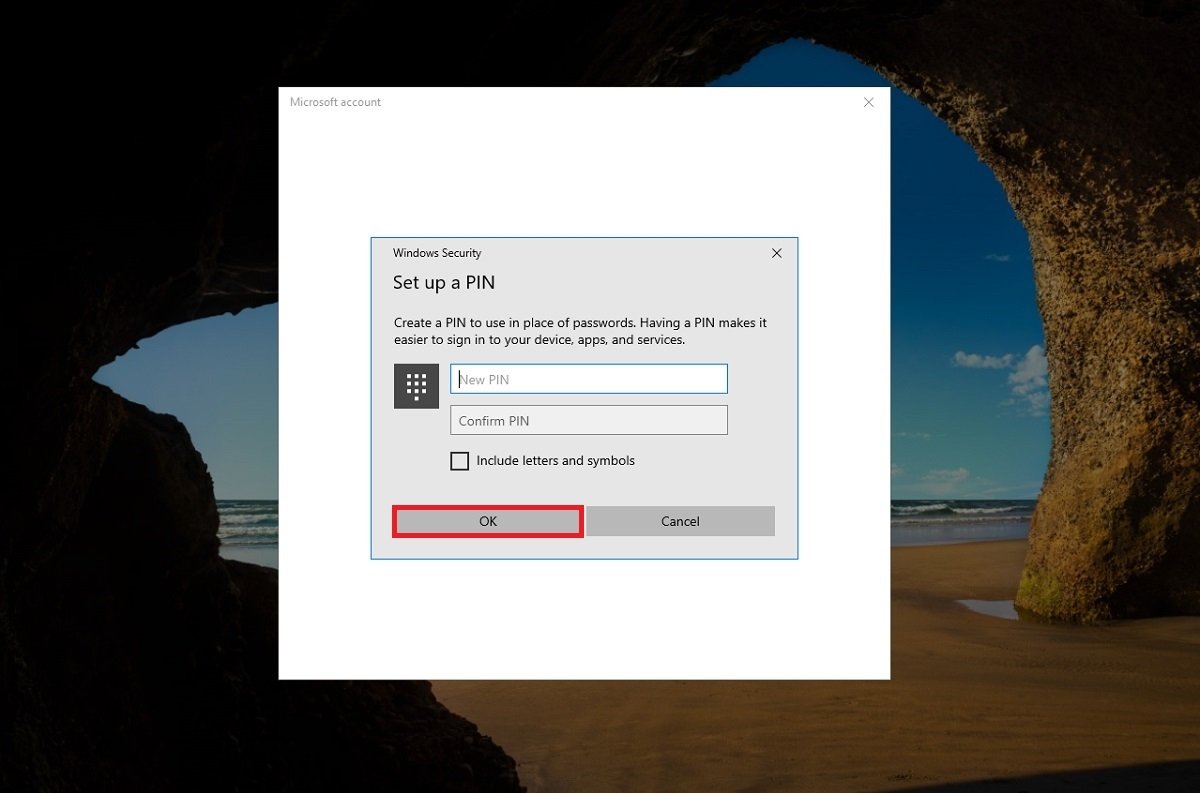This screenshot has height=793, width=1200.
Task: Click the PIN keypad icon
Action: coord(417,386)
